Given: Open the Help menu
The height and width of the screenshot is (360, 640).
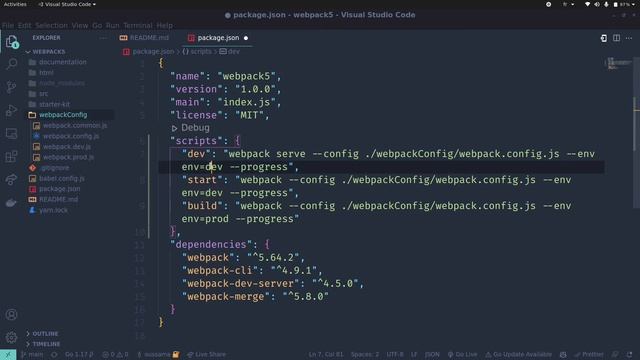Looking at the screenshot, I should pos(164,25).
